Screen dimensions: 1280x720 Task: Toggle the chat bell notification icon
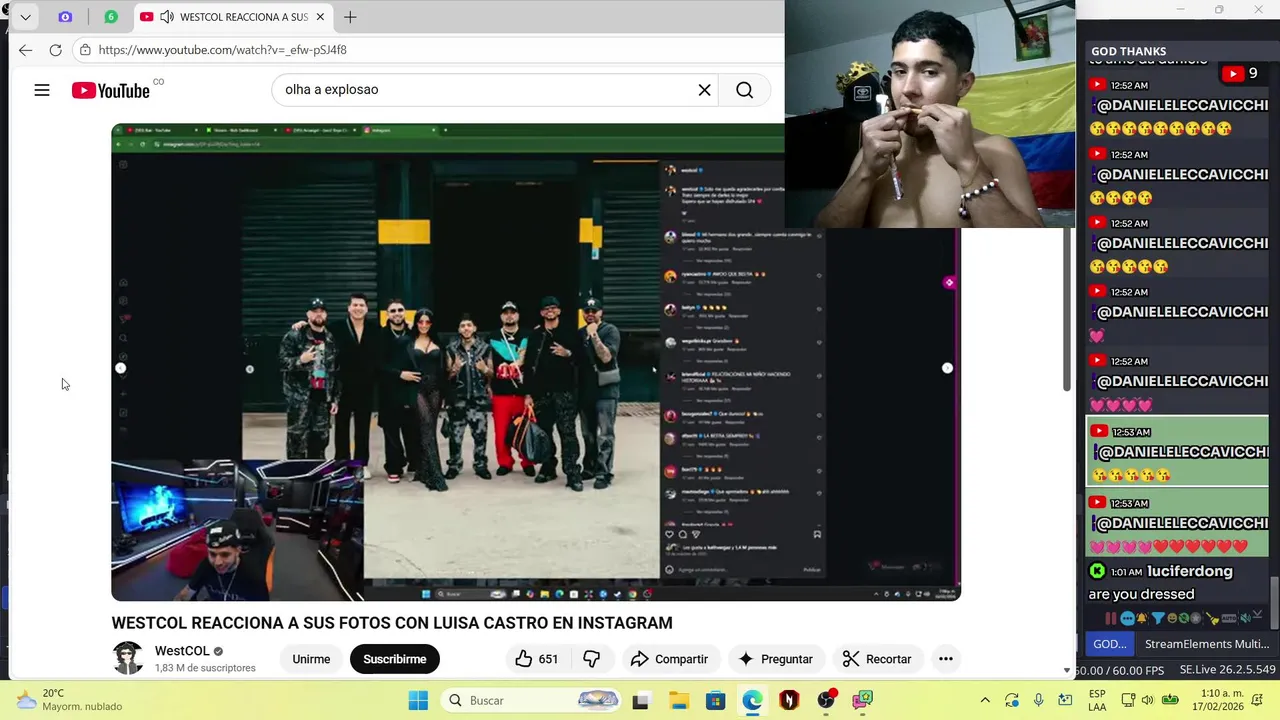[x=1142, y=618]
